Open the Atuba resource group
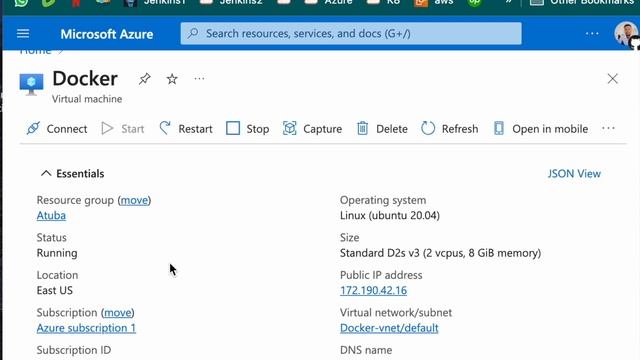Screen dimensions: 640x360 [51, 216]
